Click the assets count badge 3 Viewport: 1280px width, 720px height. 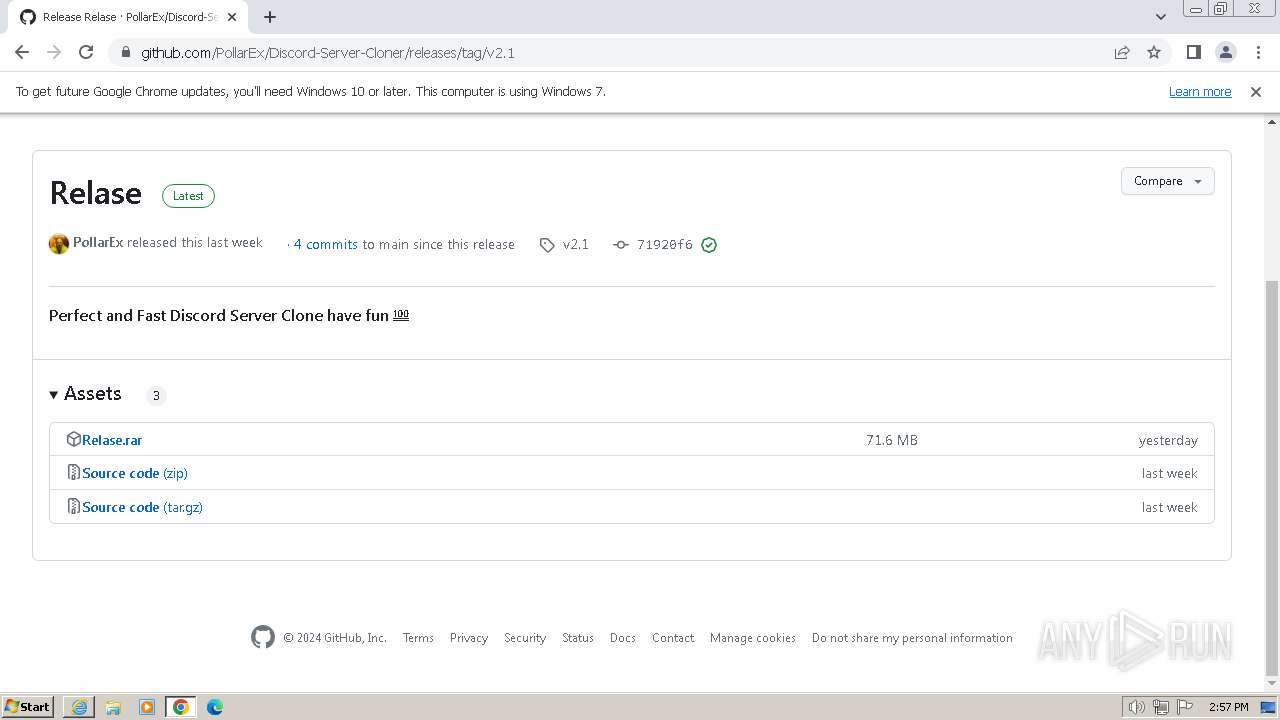click(x=156, y=395)
